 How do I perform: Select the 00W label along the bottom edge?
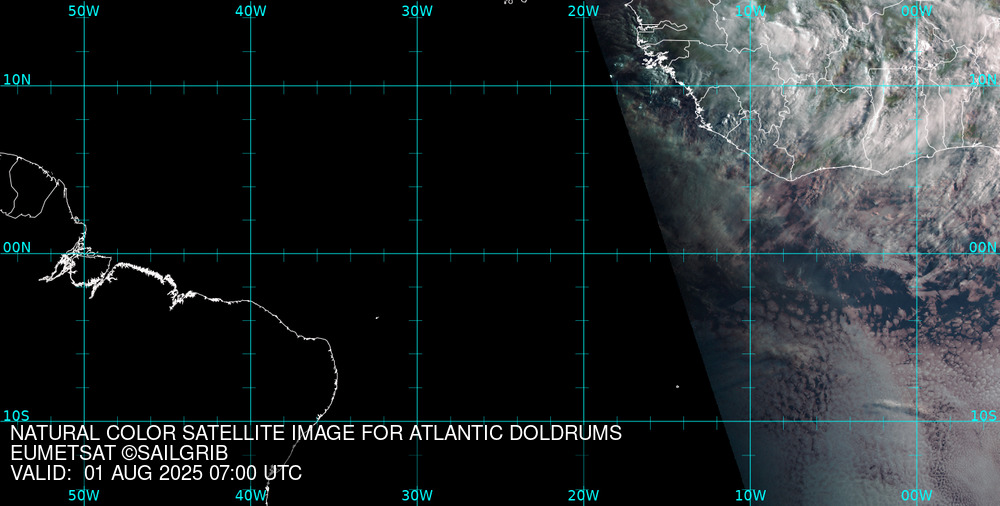[x=917, y=496]
